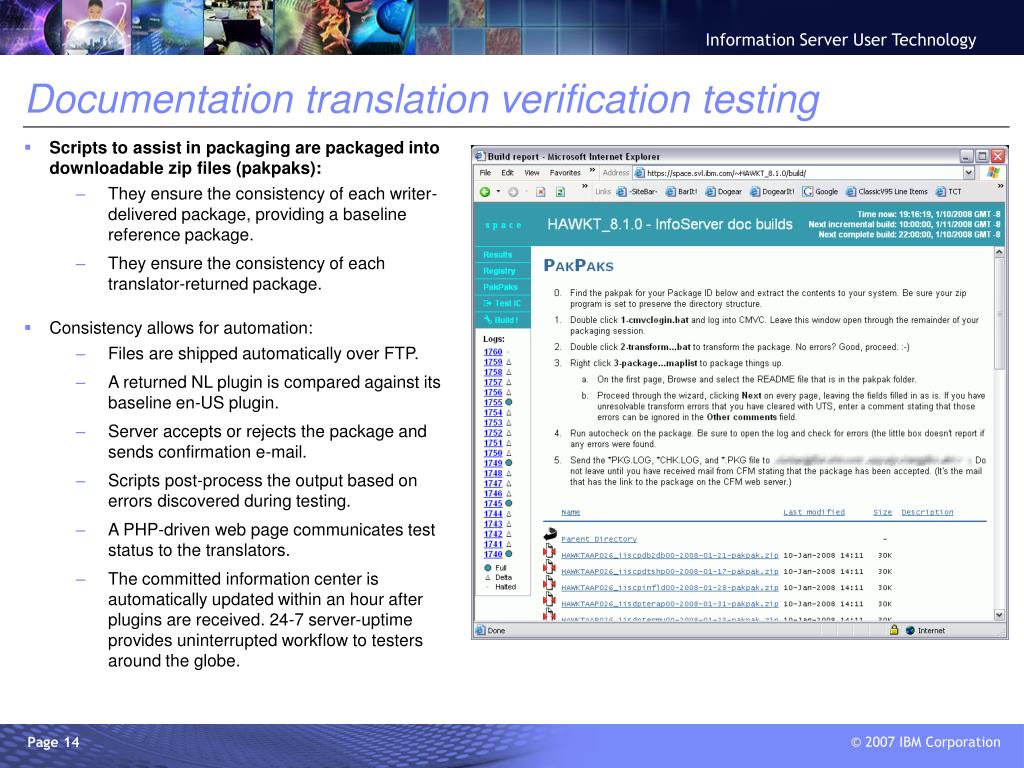This screenshot has width=1024, height=768.
Task: Open the Dogear links bookmark
Action: tap(724, 192)
